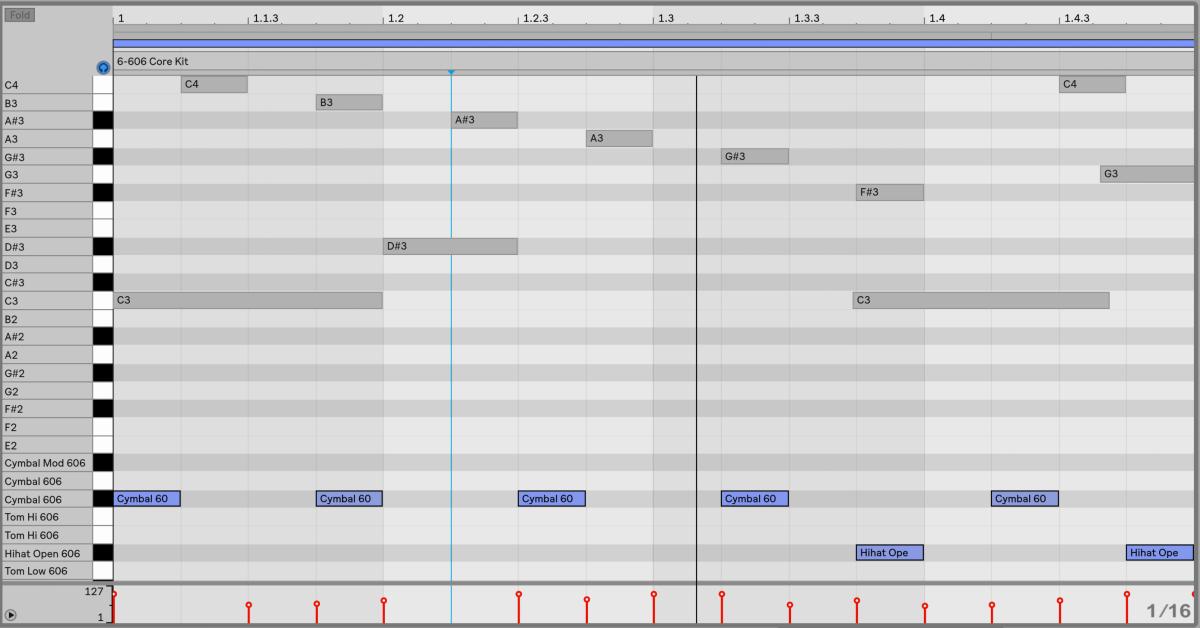The image size is (1200, 628).
Task: Select the D#3 note block
Action: (450, 246)
